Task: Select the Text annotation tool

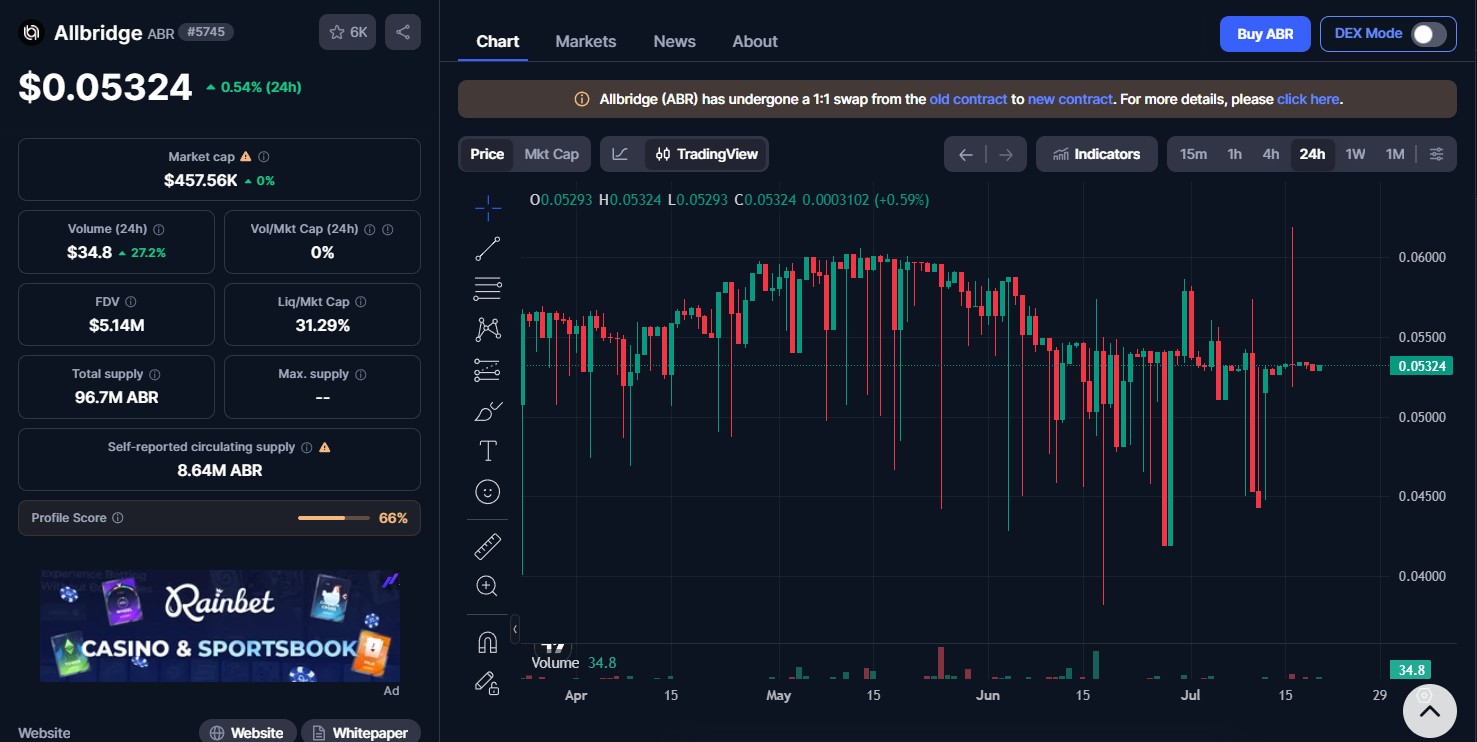Action: click(x=488, y=451)
